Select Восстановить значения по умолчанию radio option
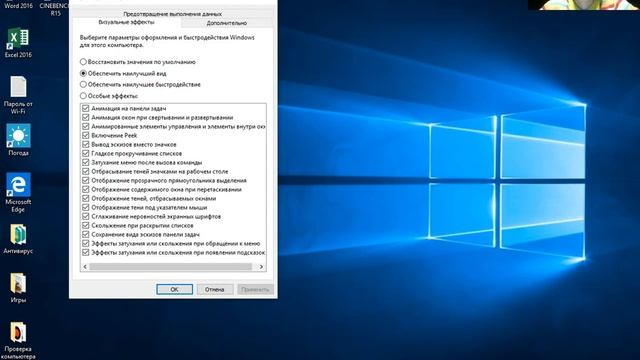 pos(83,62)
